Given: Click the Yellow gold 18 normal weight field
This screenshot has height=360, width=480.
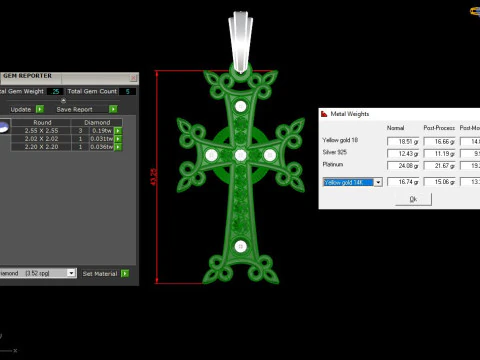Looking at the screenshot, I should coord(403,142).
